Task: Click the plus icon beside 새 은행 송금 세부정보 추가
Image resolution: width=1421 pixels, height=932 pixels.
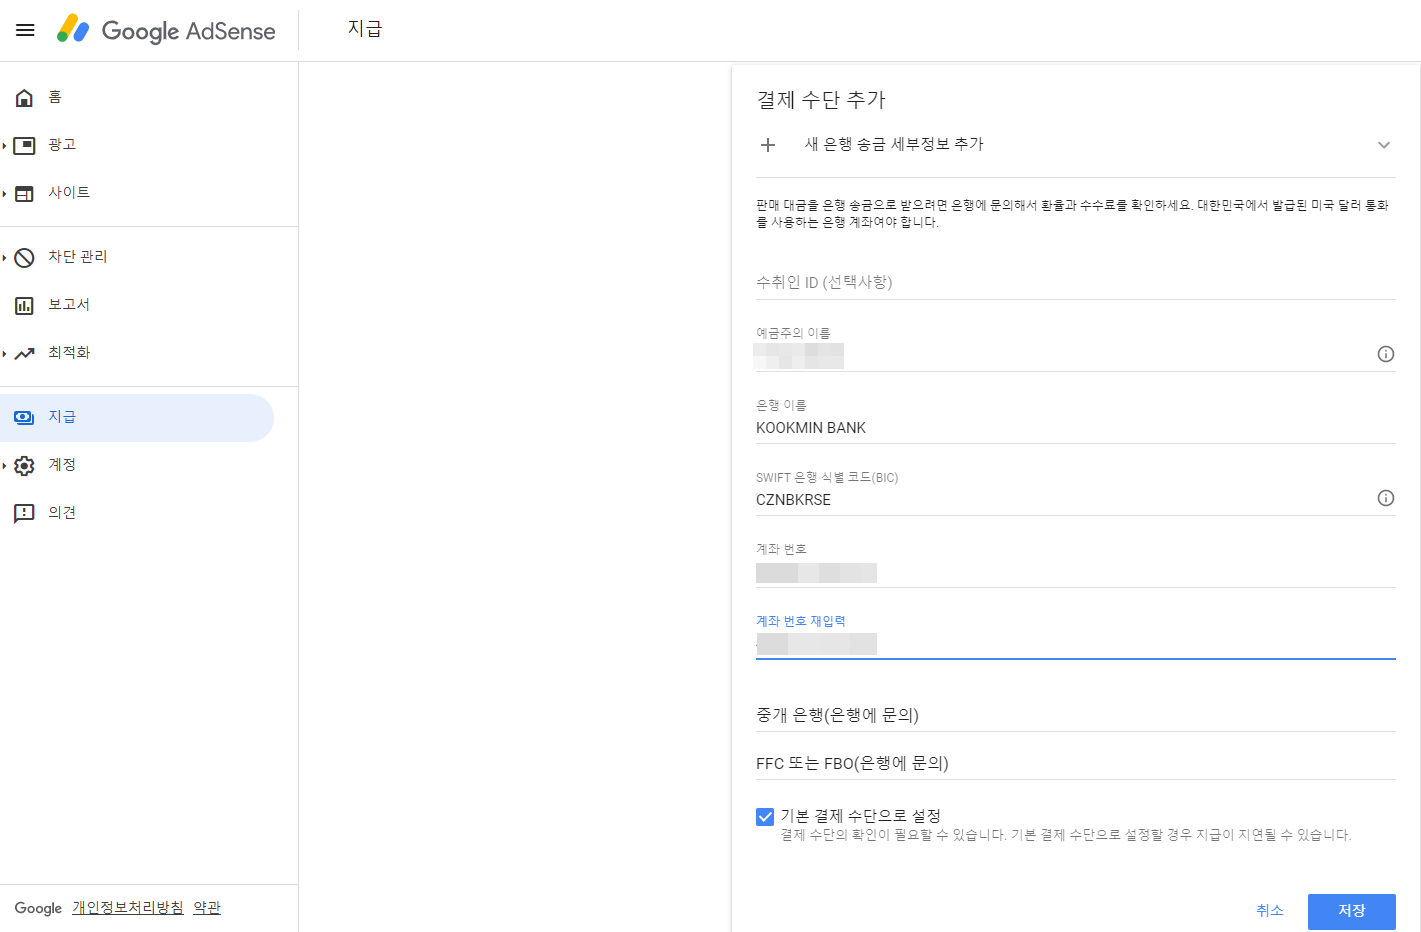Action: pyautogui.click(x=768, y=145)
